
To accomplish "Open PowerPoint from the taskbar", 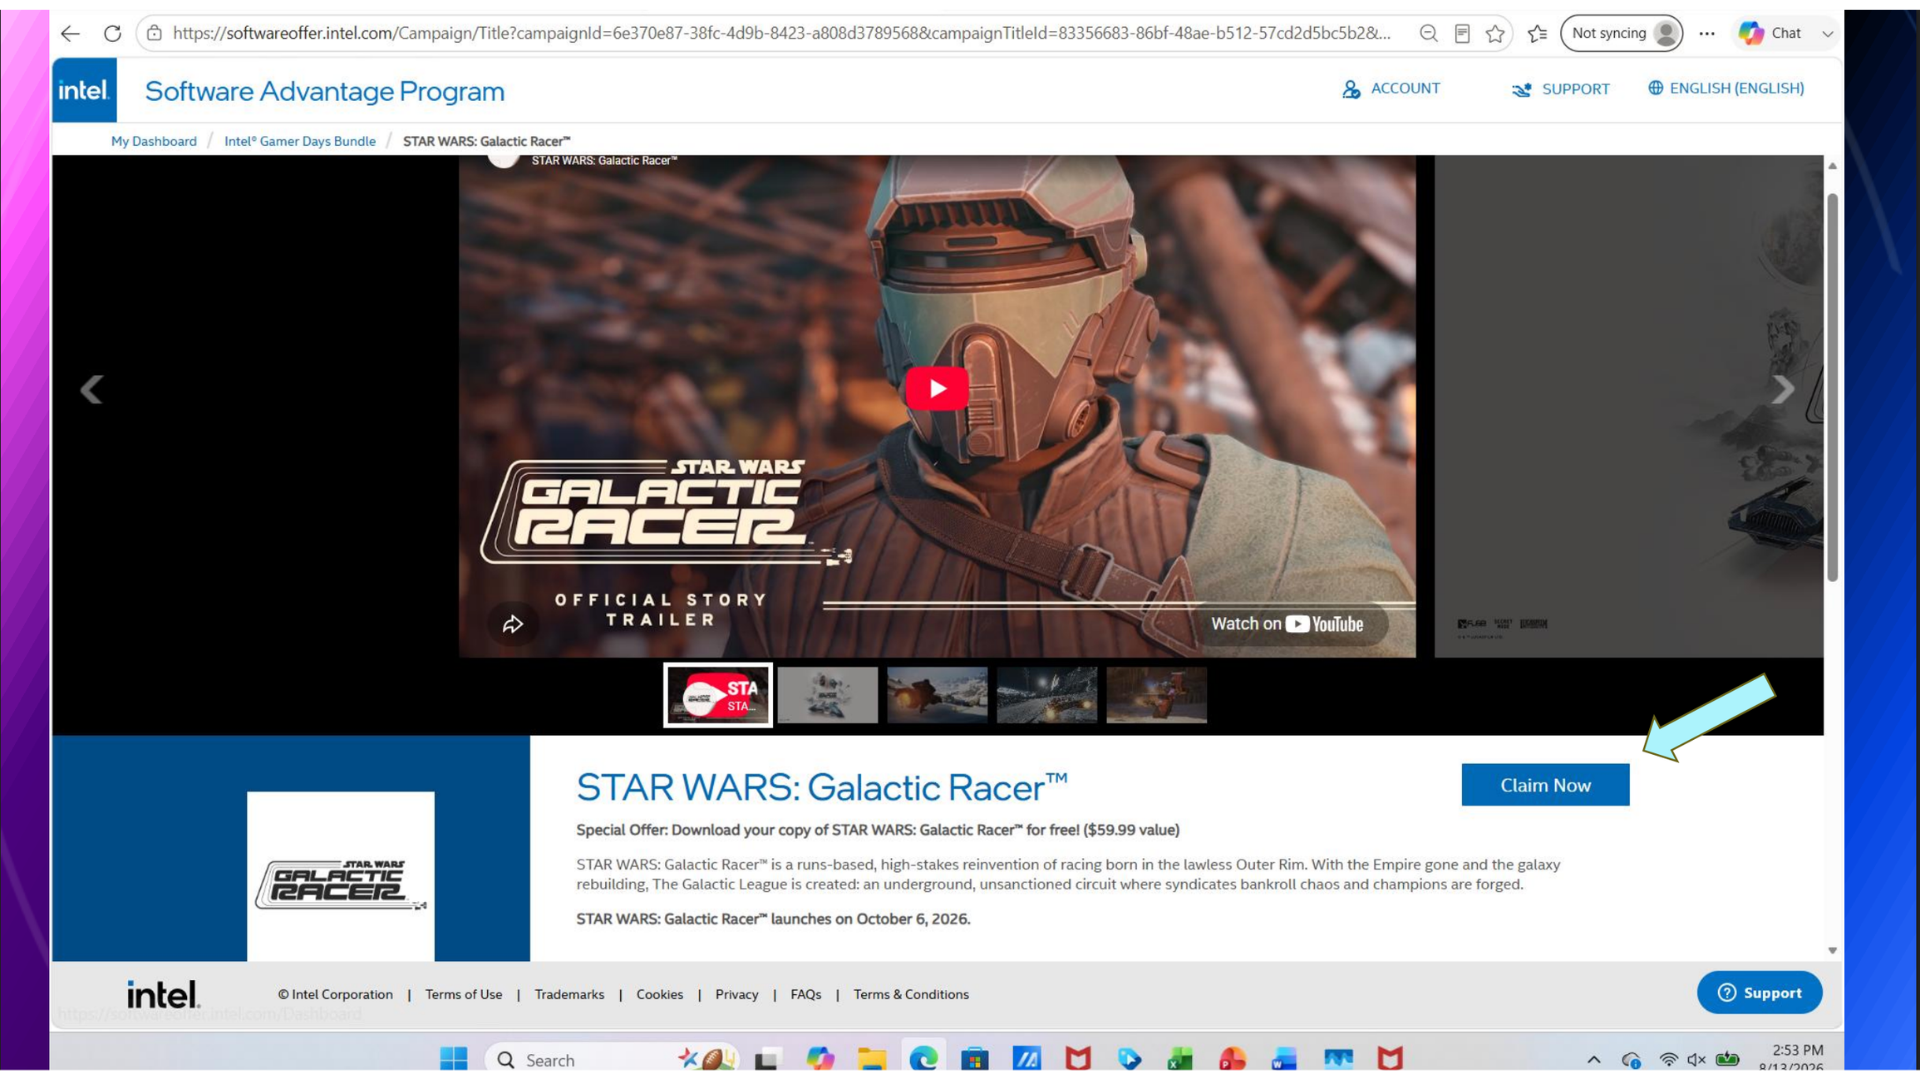I will click(x=1233, y=1059).
